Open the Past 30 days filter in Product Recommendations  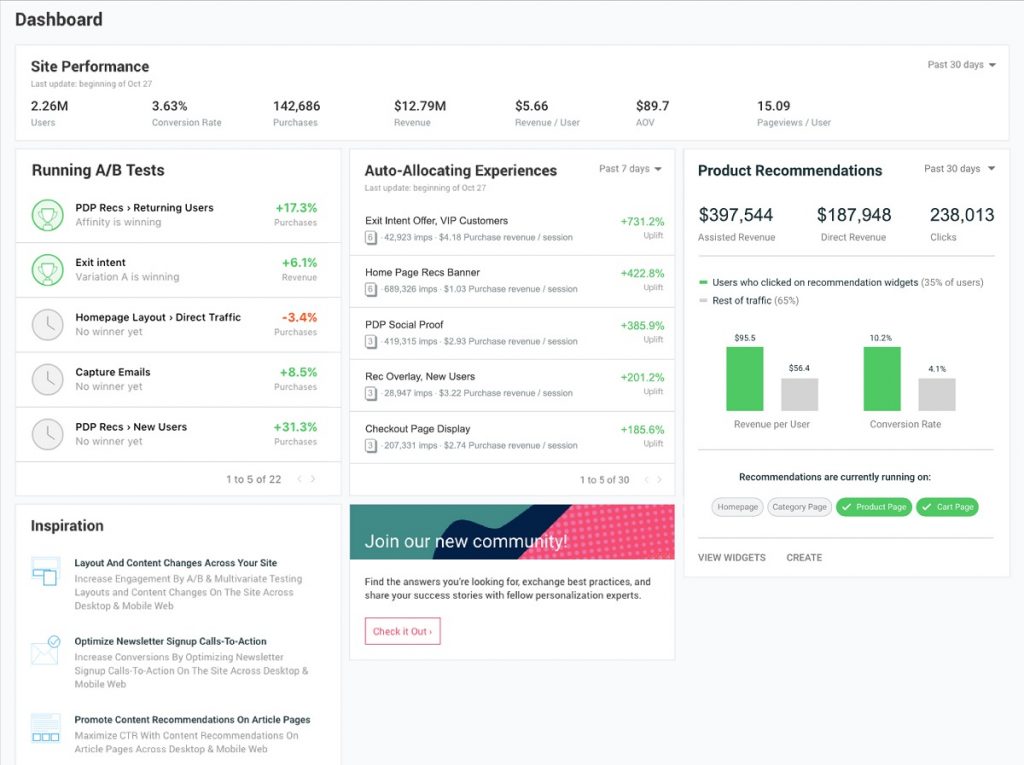click(x=958, y=169)
